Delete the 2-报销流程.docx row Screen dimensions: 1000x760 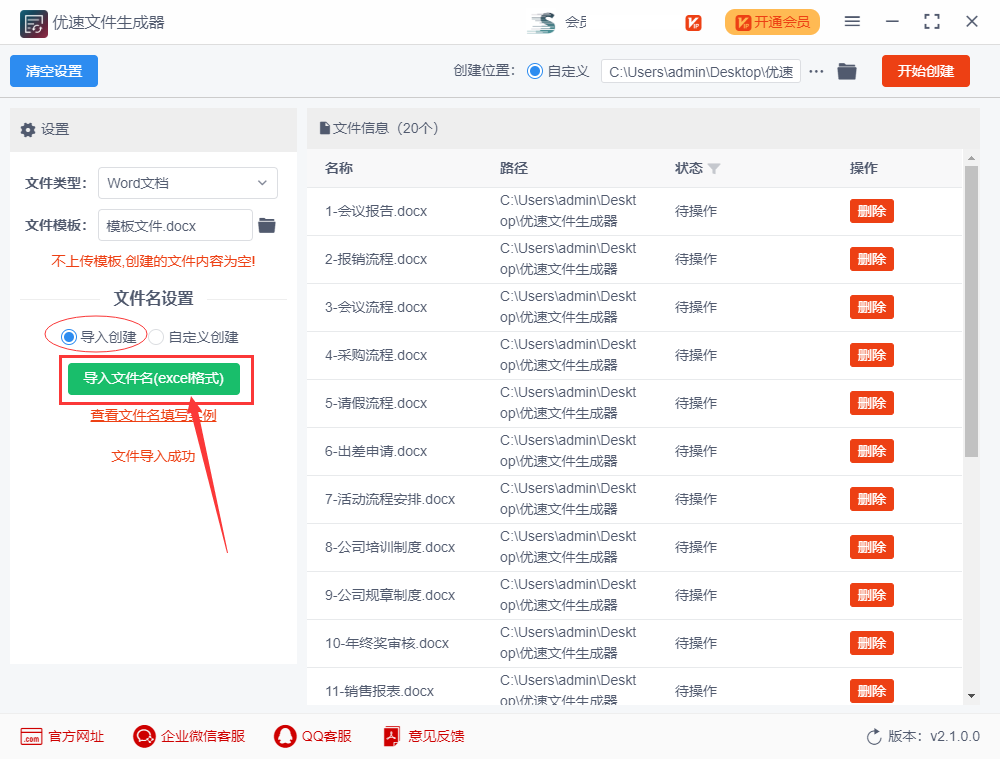coord(872,259)
